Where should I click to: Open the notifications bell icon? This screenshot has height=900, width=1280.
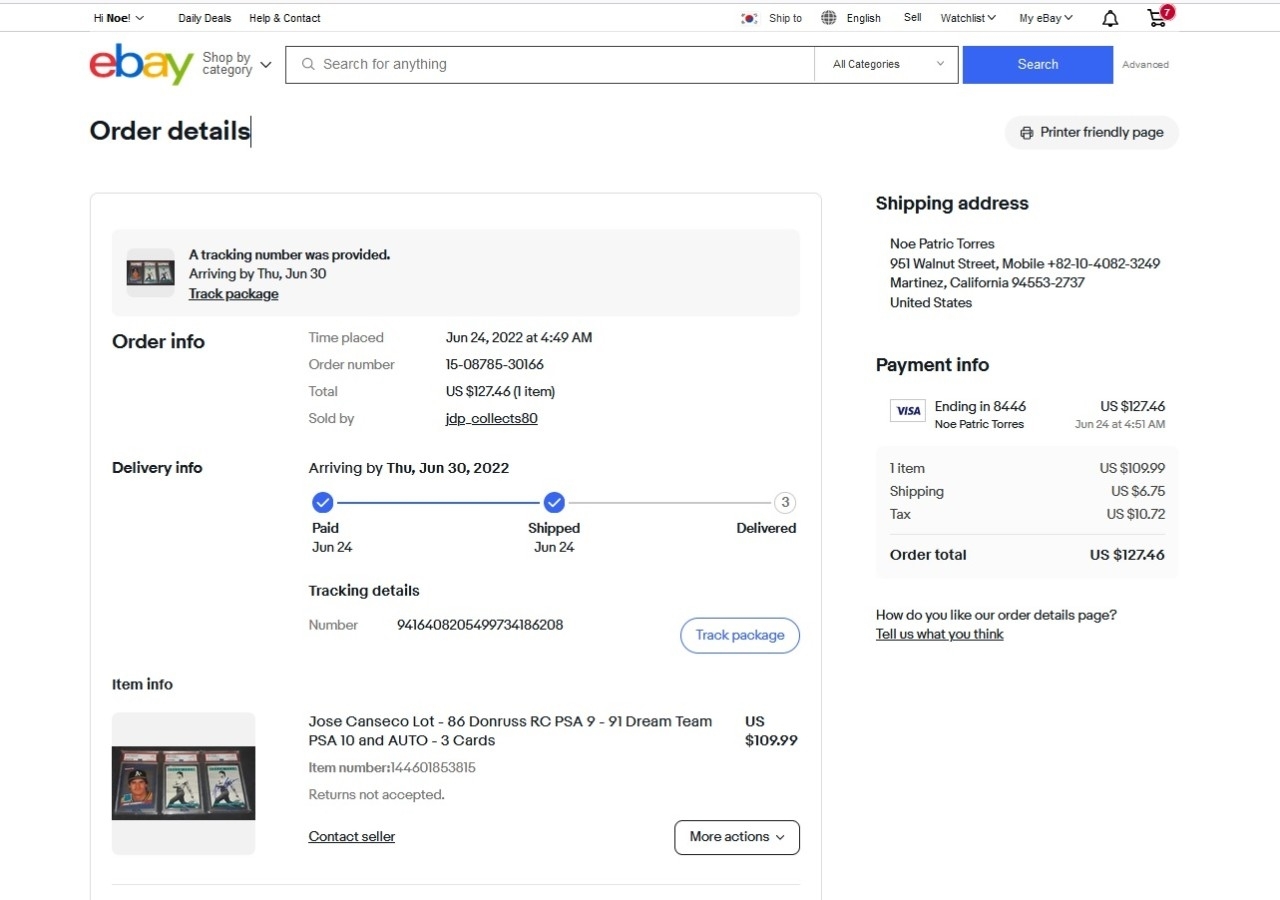[x=1110, y=18]
